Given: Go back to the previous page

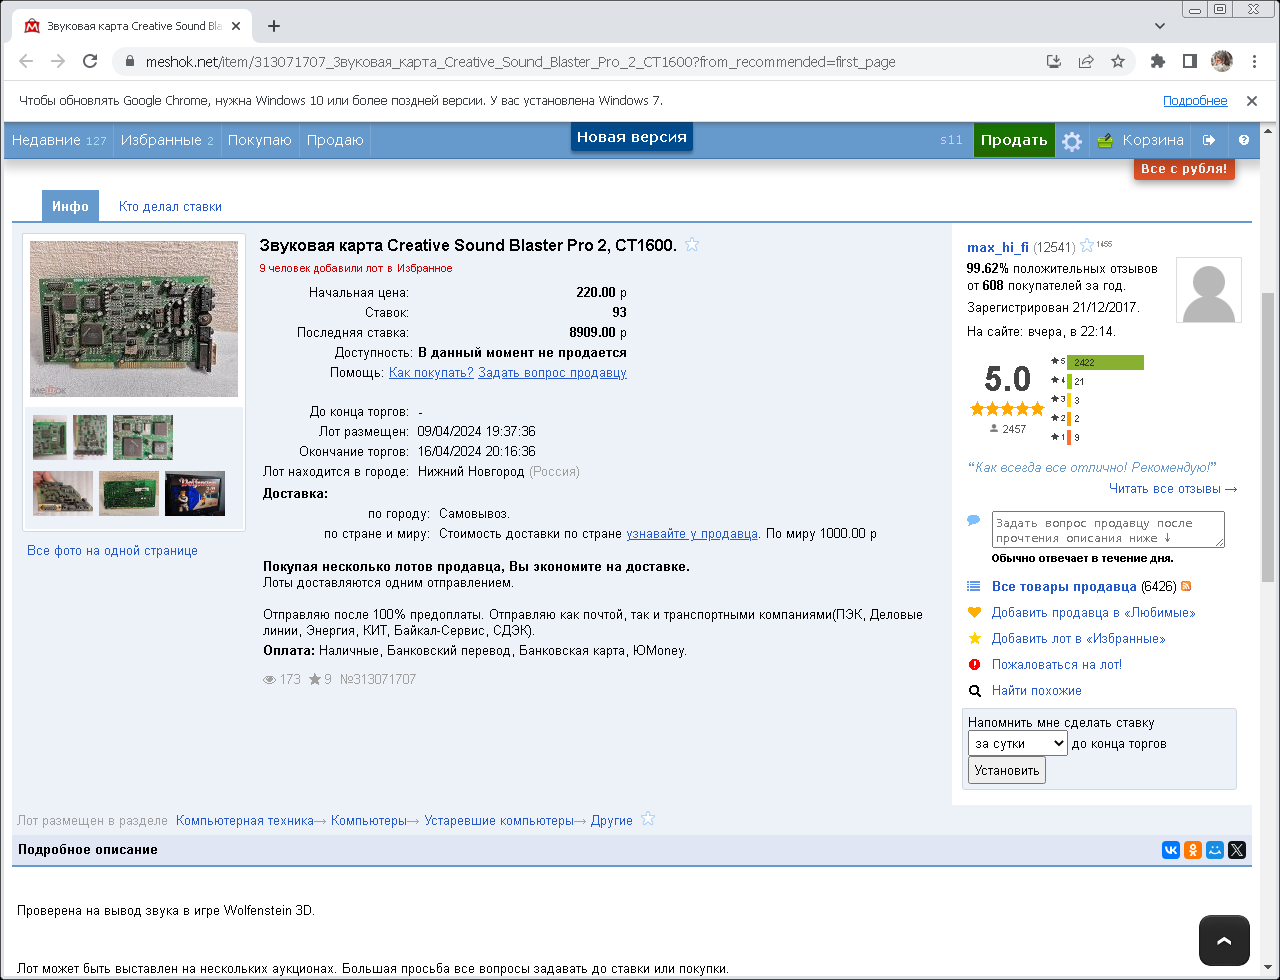Looking at the screenshot, I should coord(26,61).
